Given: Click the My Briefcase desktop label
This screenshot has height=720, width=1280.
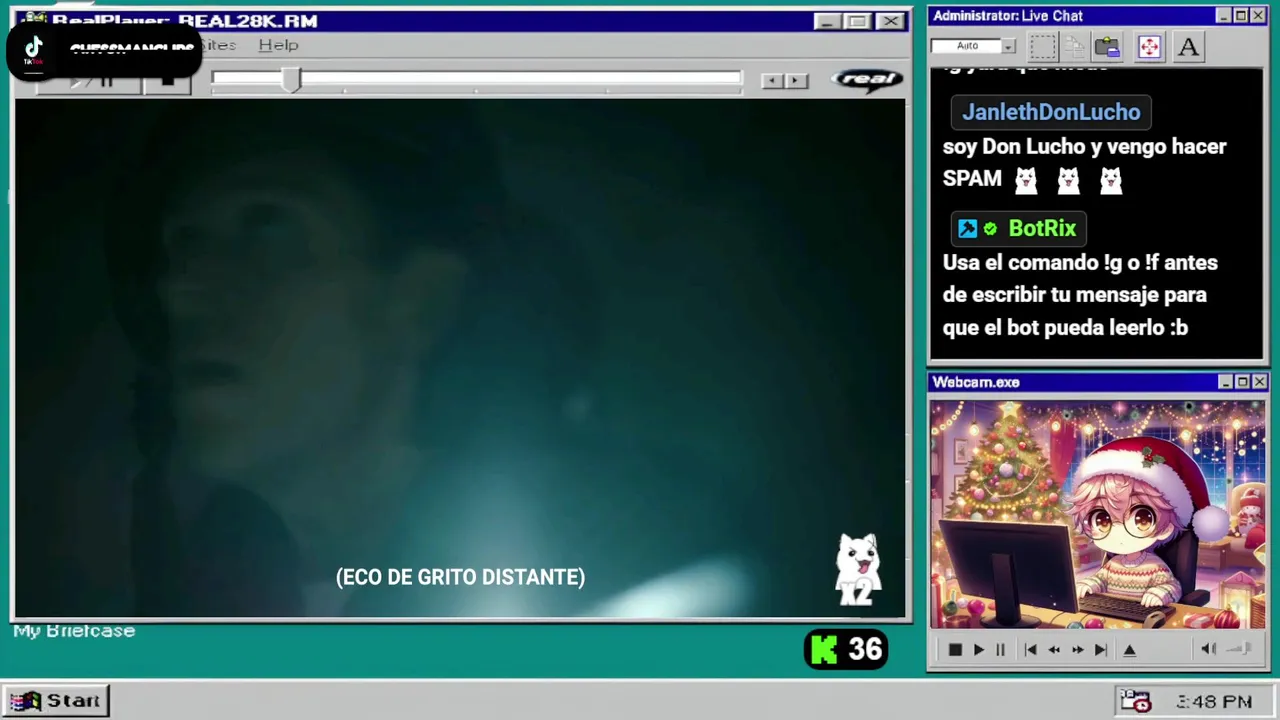Looking at the screenshot, I should (x=74, y=631).
